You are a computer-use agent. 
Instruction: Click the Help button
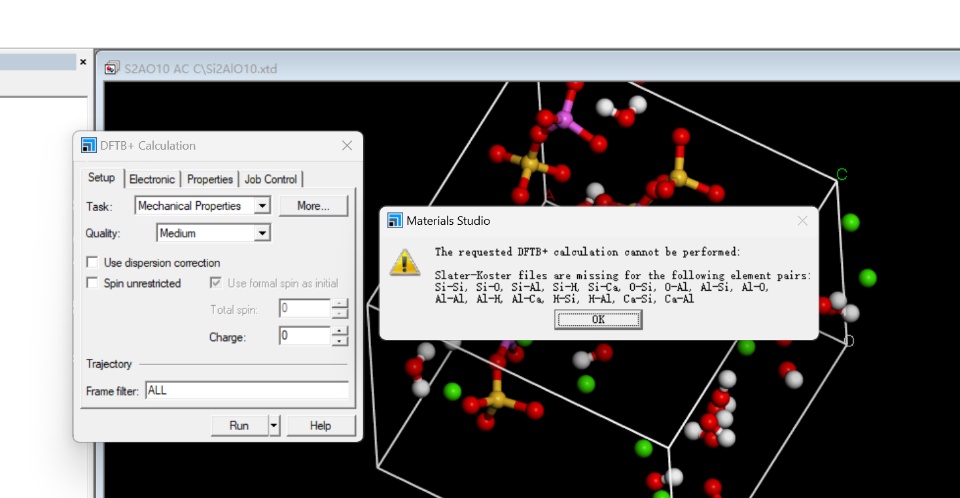[x=320, y=426]
